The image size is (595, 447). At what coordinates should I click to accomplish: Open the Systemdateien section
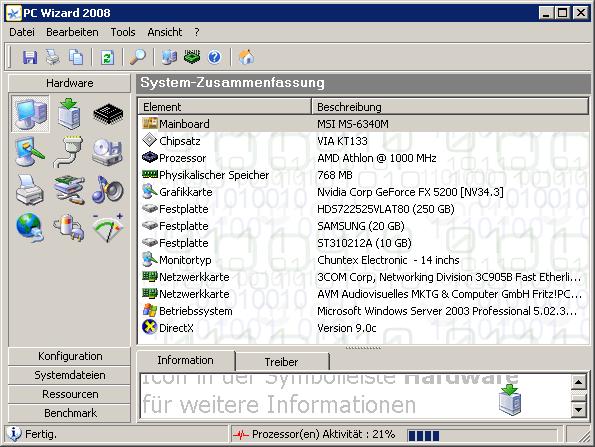point(69,375)
